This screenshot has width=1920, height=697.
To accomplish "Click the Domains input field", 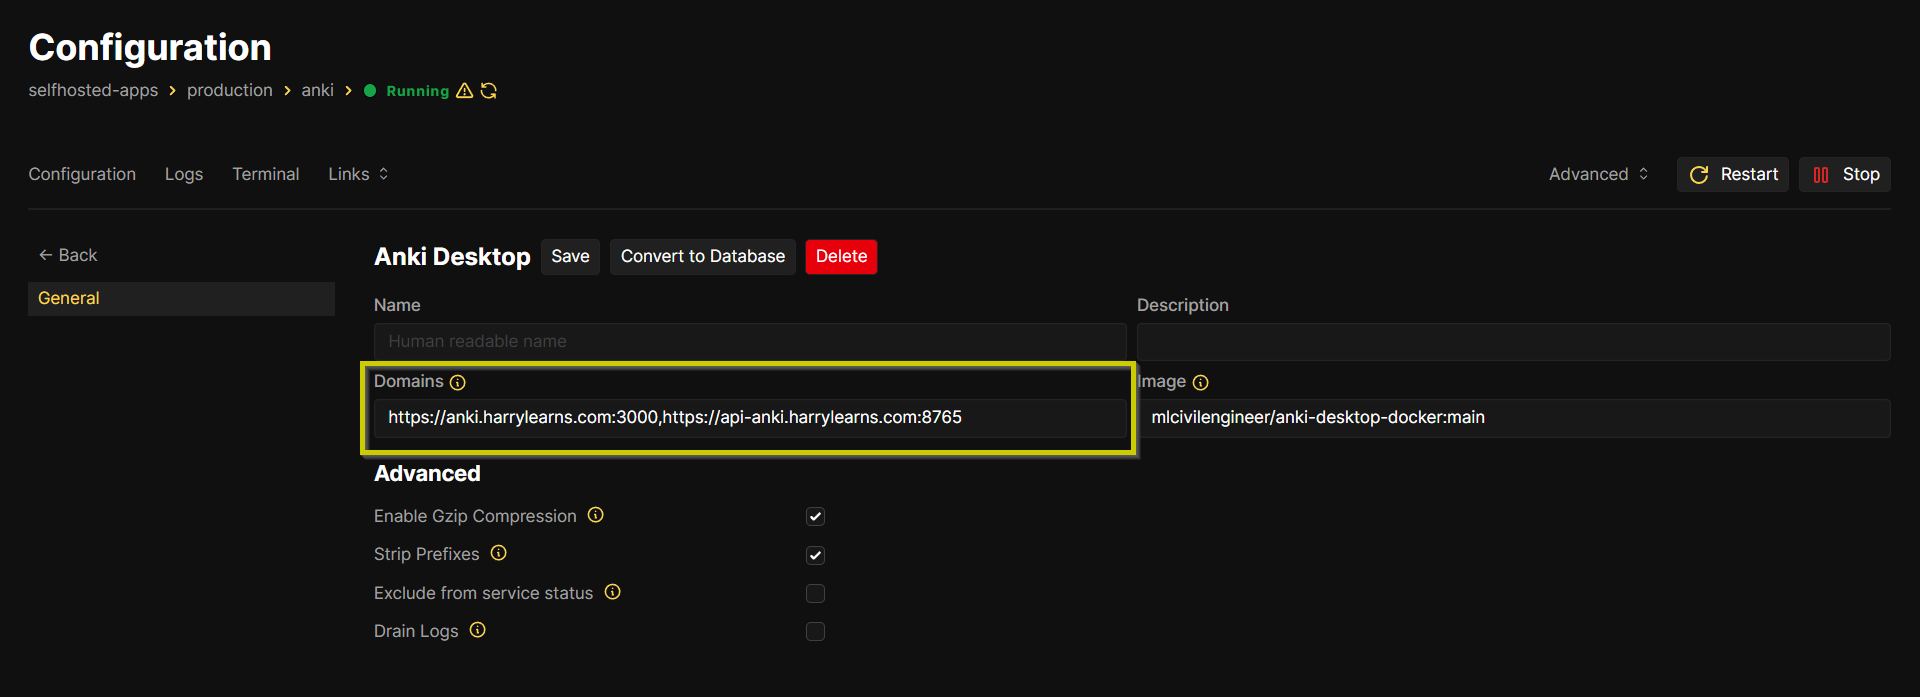I will (750, 418).
